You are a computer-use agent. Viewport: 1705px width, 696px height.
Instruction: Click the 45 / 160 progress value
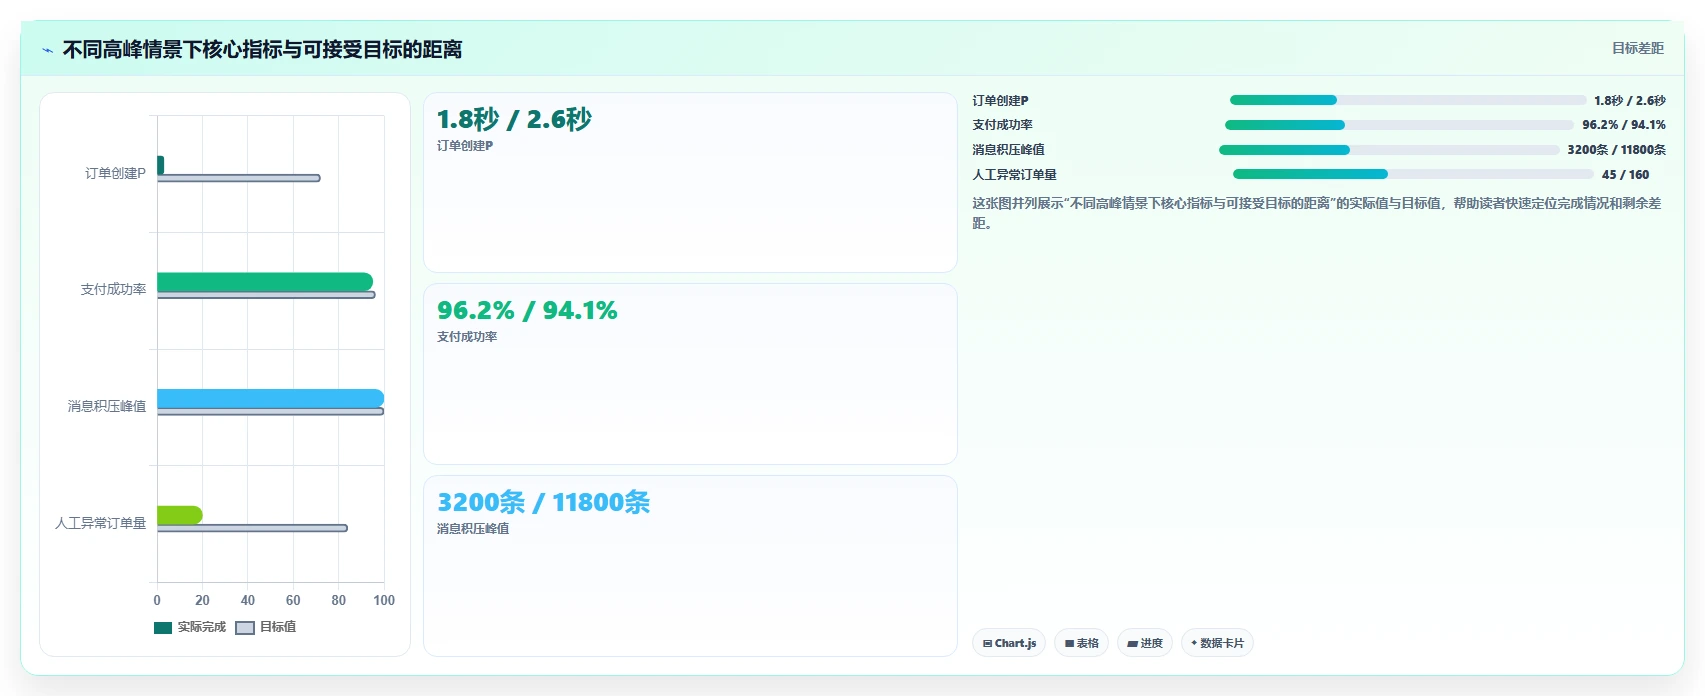[1625, 174]
